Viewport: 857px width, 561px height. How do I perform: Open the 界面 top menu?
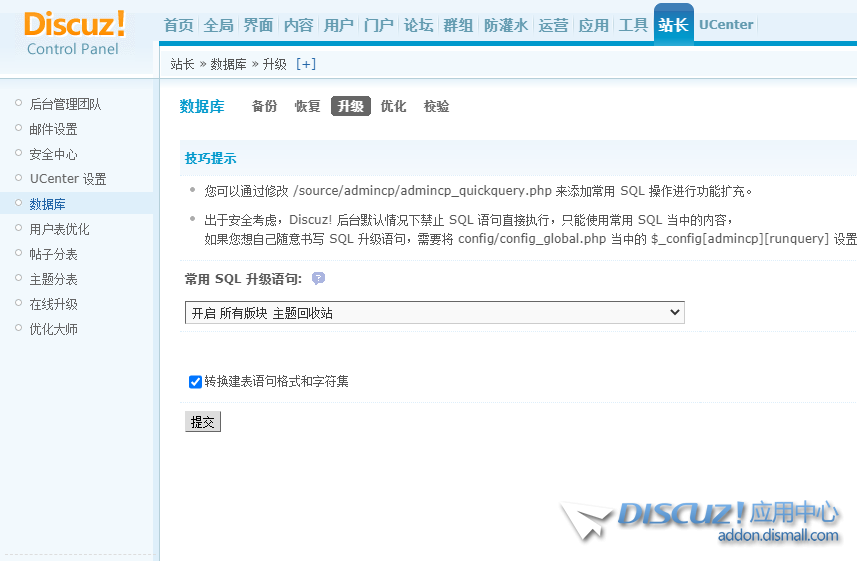259,25
